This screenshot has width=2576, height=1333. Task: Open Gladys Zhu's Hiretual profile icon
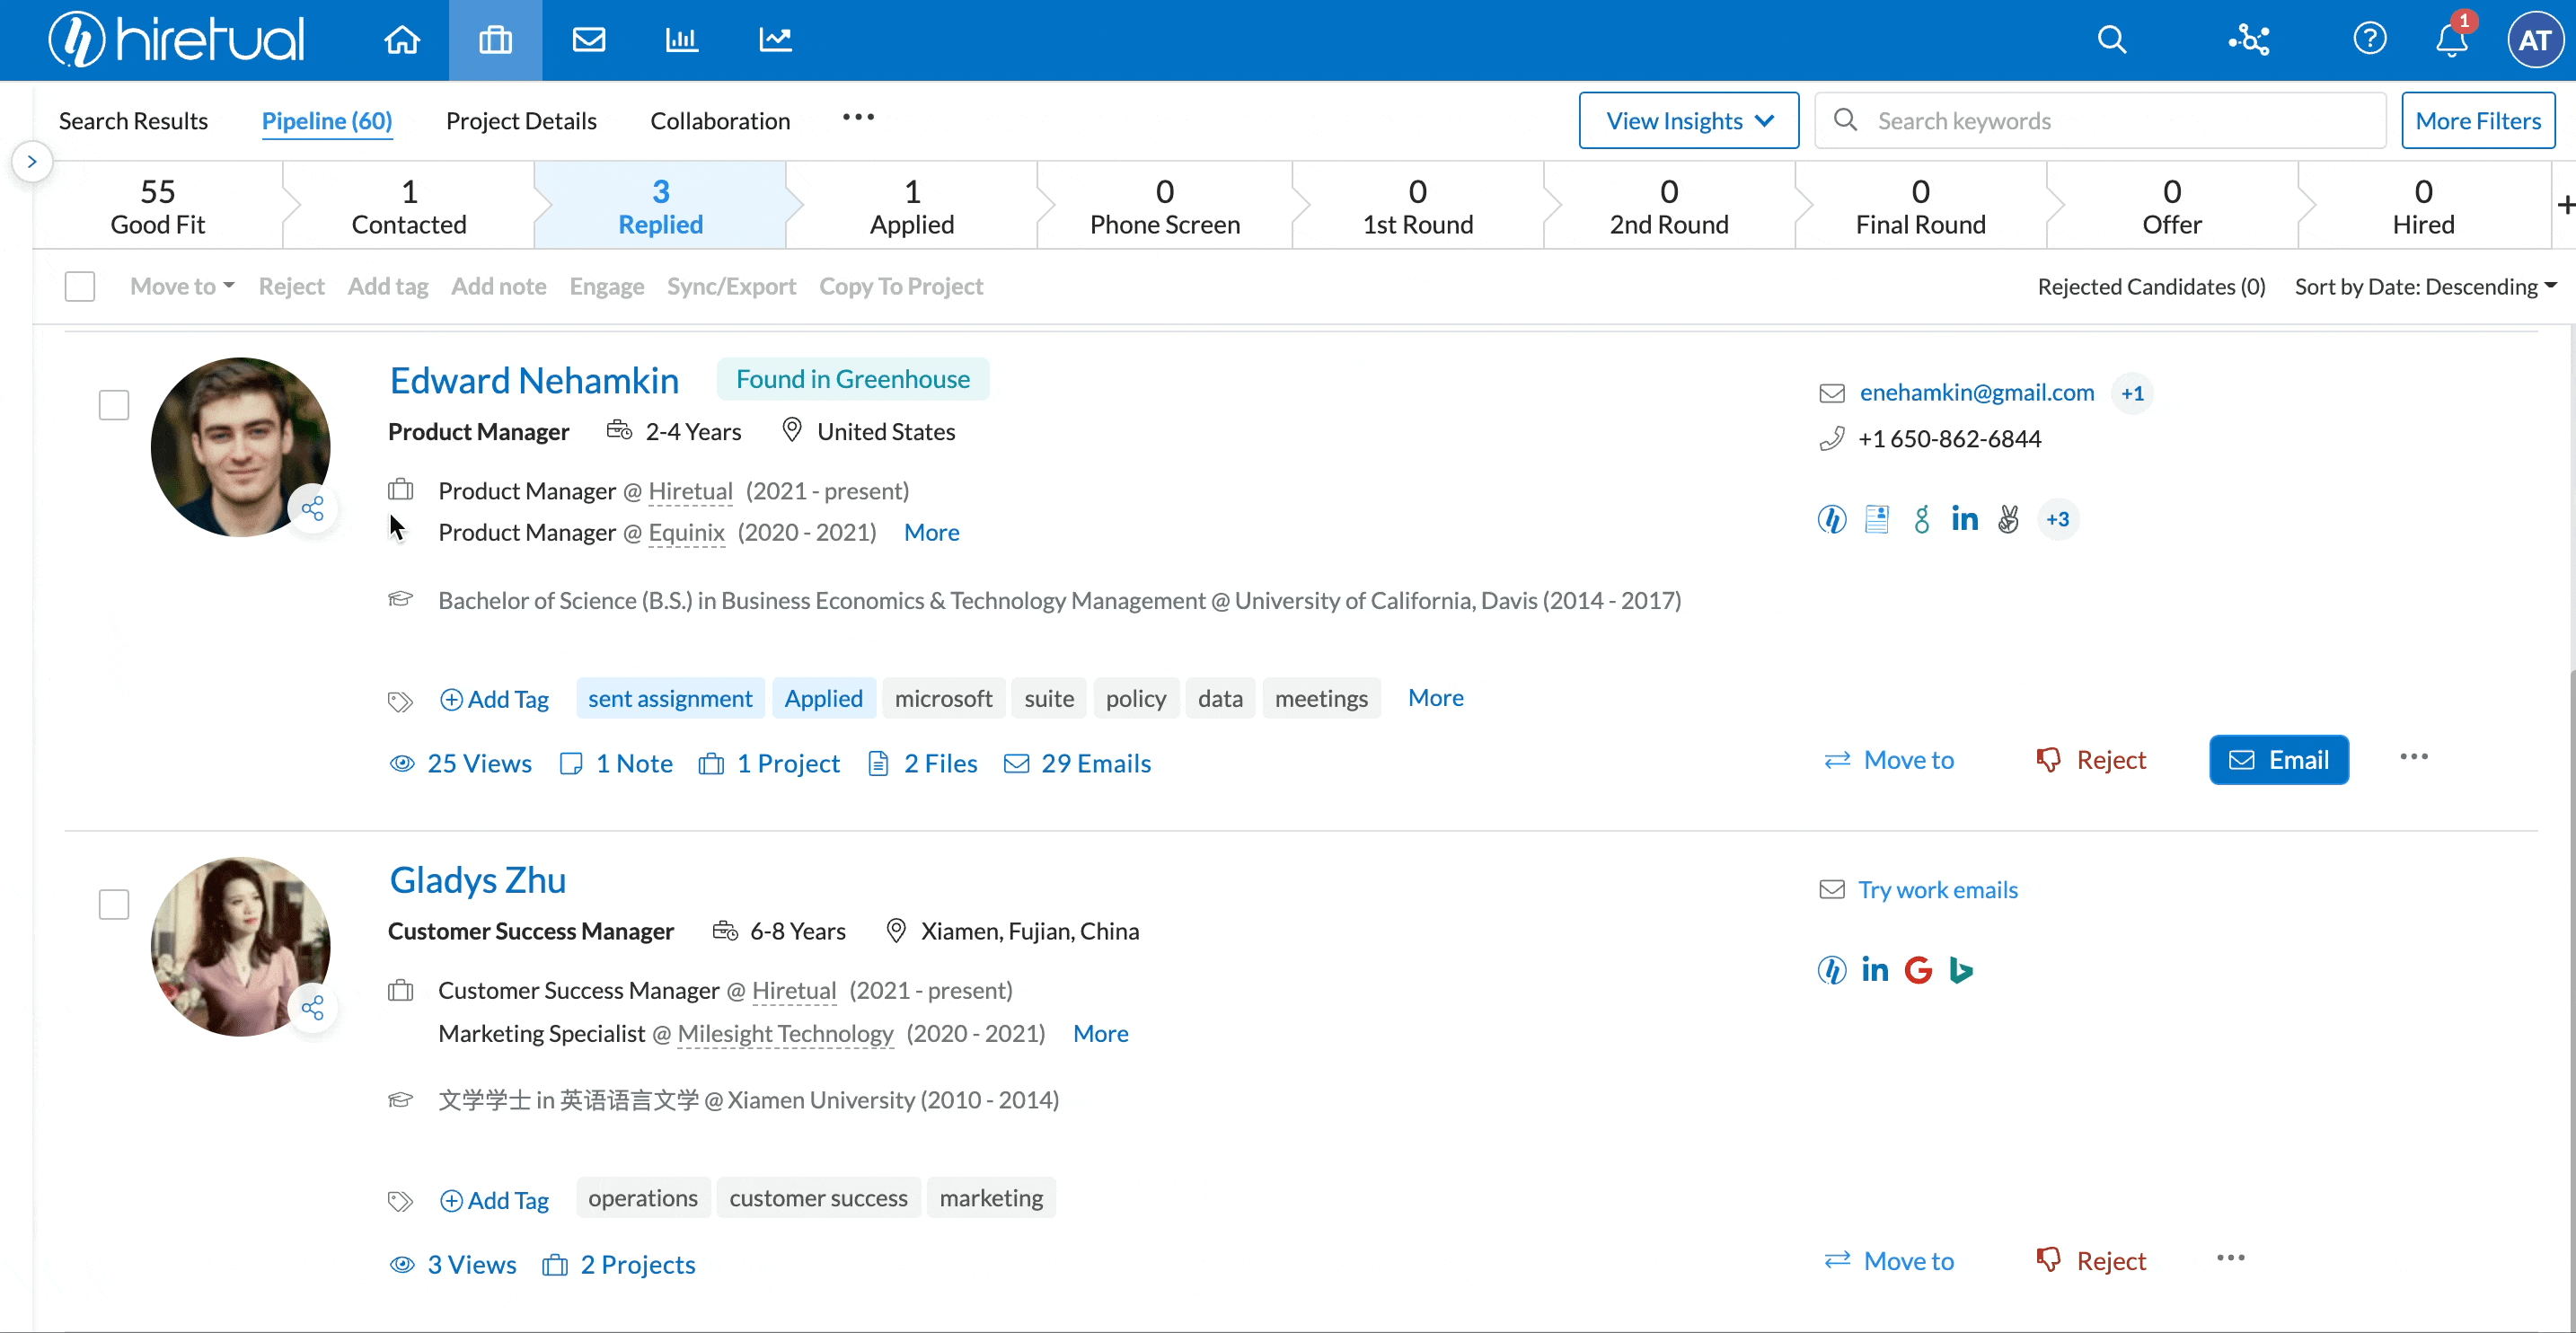tap(1831, 969)
